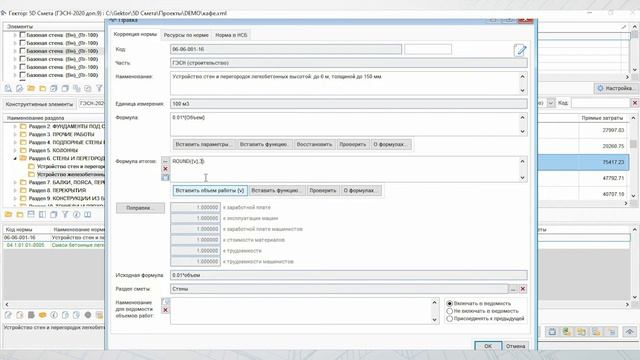Click Восстановить button

[x=314, y=144]
